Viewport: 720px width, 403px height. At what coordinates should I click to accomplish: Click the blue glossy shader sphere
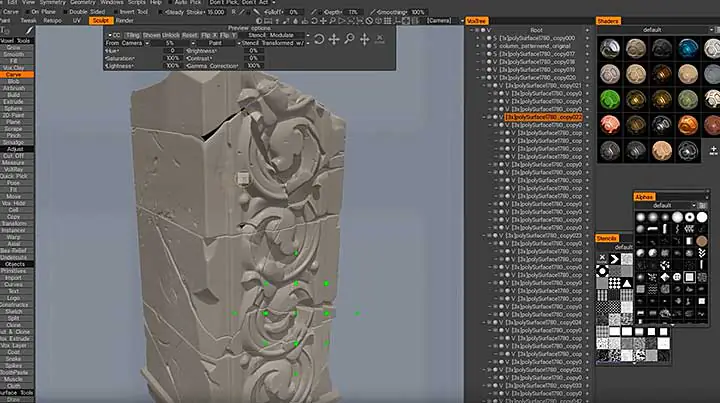tap(688, 48)
